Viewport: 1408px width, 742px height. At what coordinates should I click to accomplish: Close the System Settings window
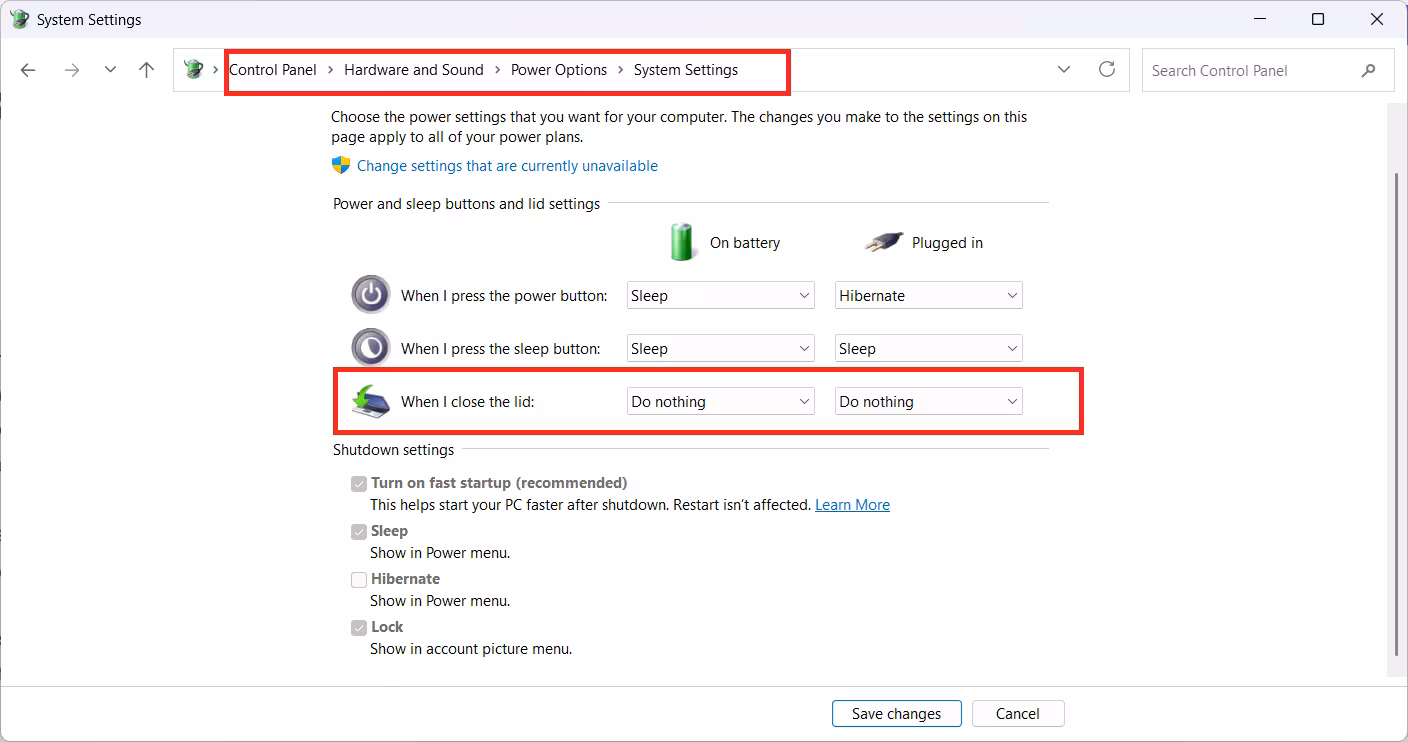point(1377,19)
